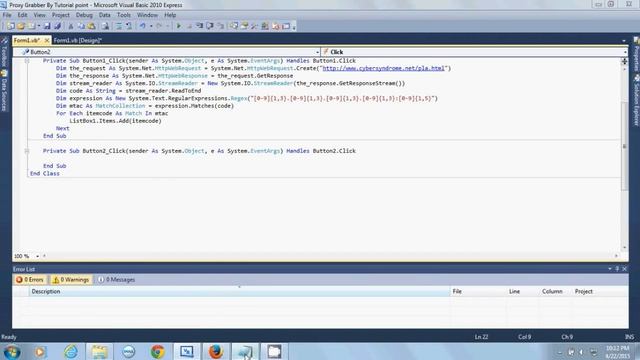The image size is (640, 360).
Task: Click the Step Over toolbar icon
Action: [210, 26]
